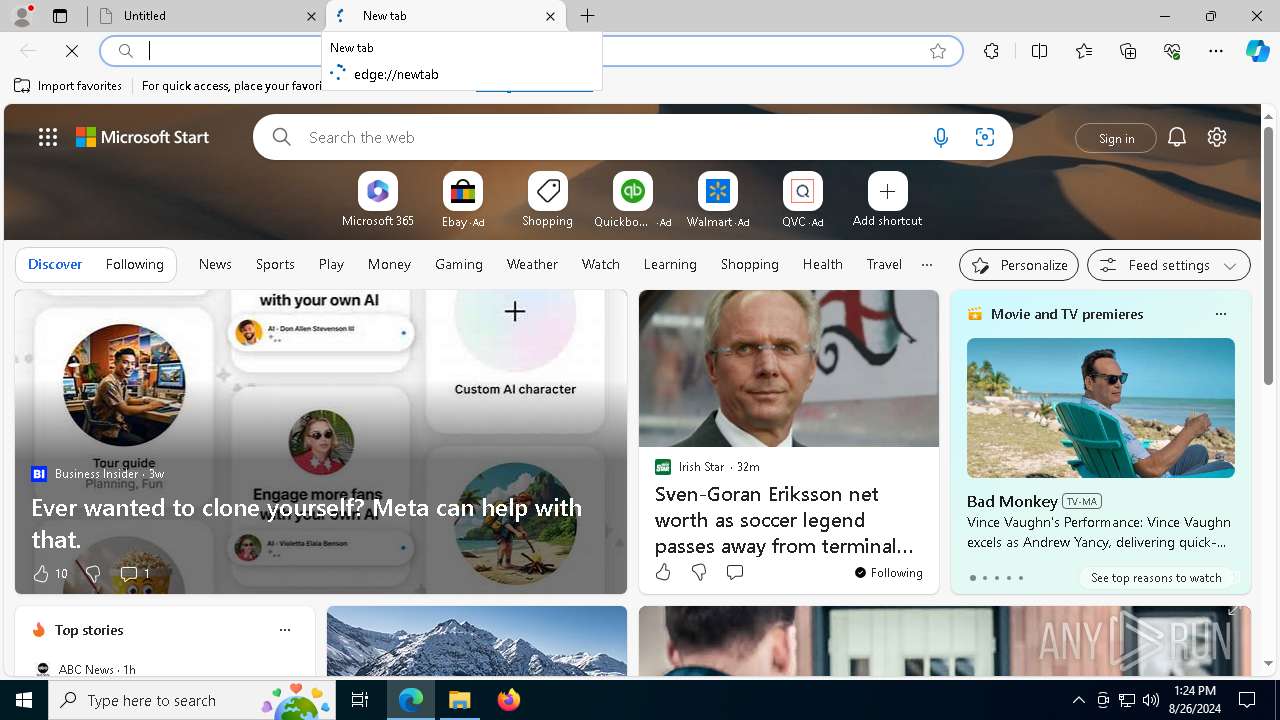Open the Edge profile icon
This screenshot has height=720, width=1280.
(22, 16)
